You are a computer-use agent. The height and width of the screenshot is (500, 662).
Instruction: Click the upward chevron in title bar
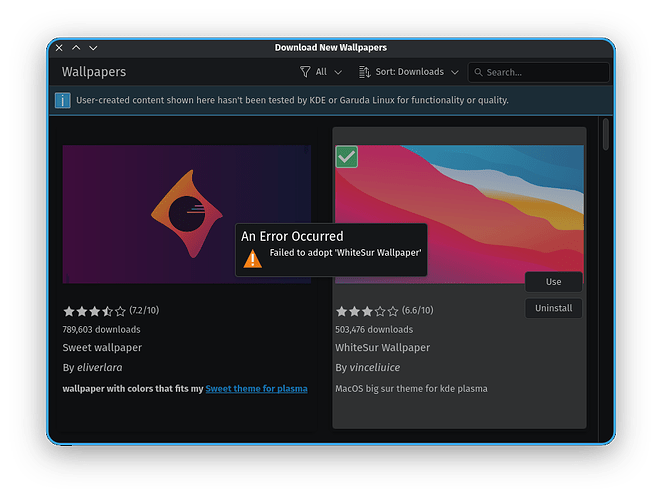(x=76, y=48)
